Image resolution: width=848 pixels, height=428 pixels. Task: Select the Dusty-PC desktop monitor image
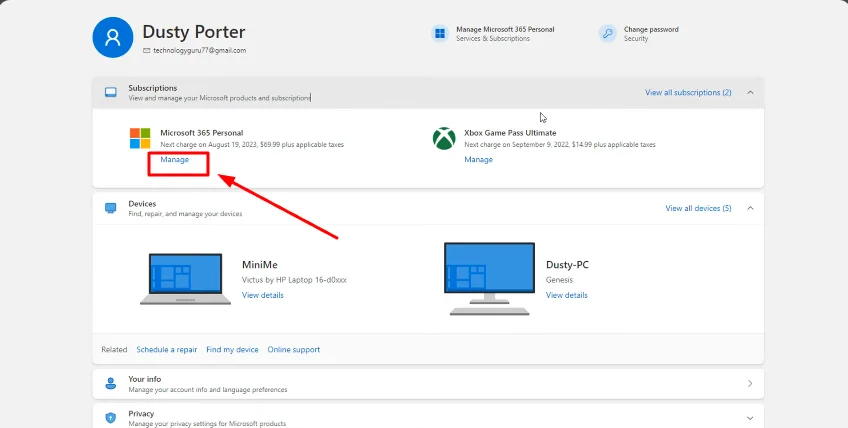(x=489, y=279)
